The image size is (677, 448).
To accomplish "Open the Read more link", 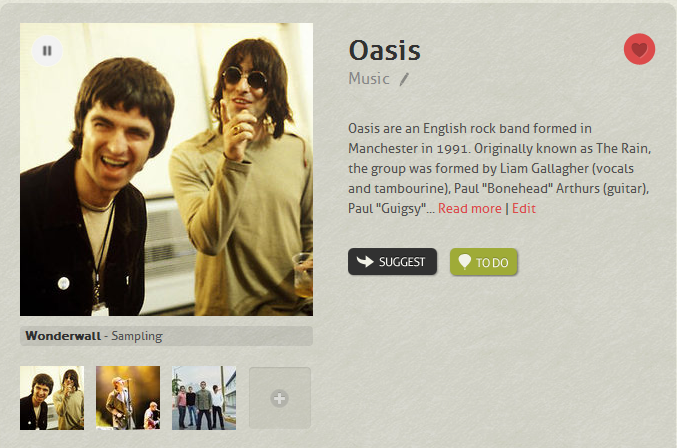I will 469,208.
